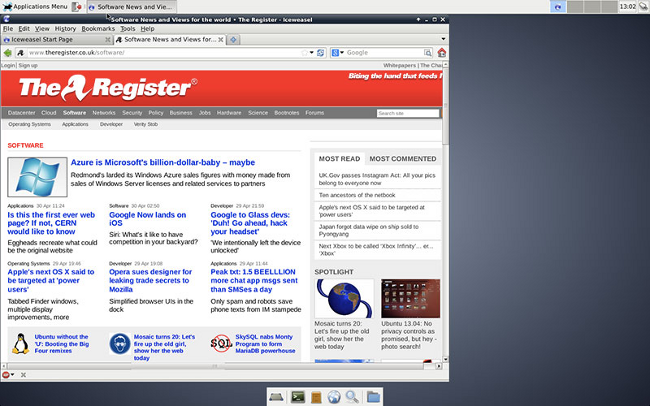Open the Linux penguin article thumbnail
650x406 pixels.
pyautogui.click(x=20, y=344)
